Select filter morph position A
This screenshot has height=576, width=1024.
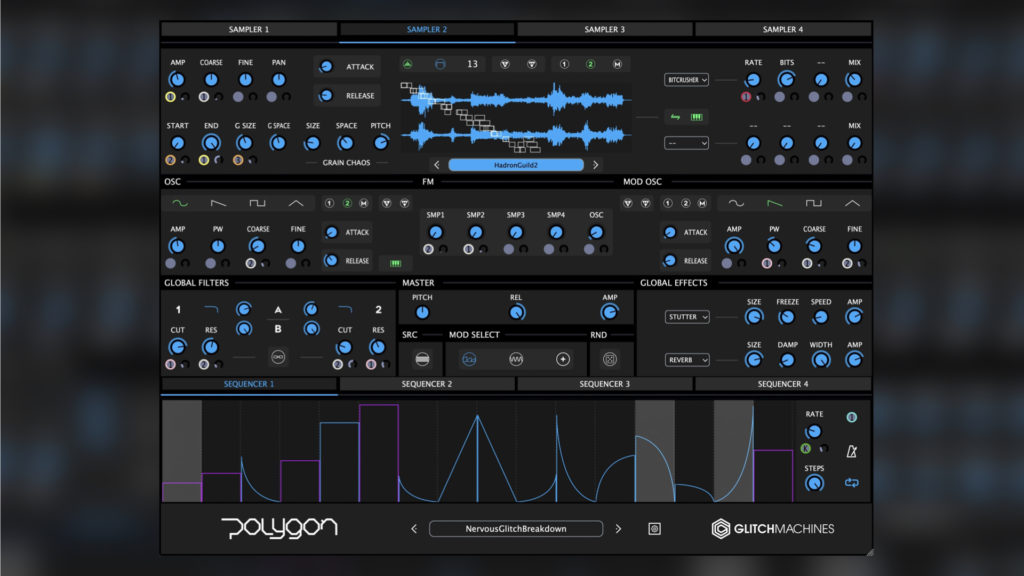coord(278,310)
